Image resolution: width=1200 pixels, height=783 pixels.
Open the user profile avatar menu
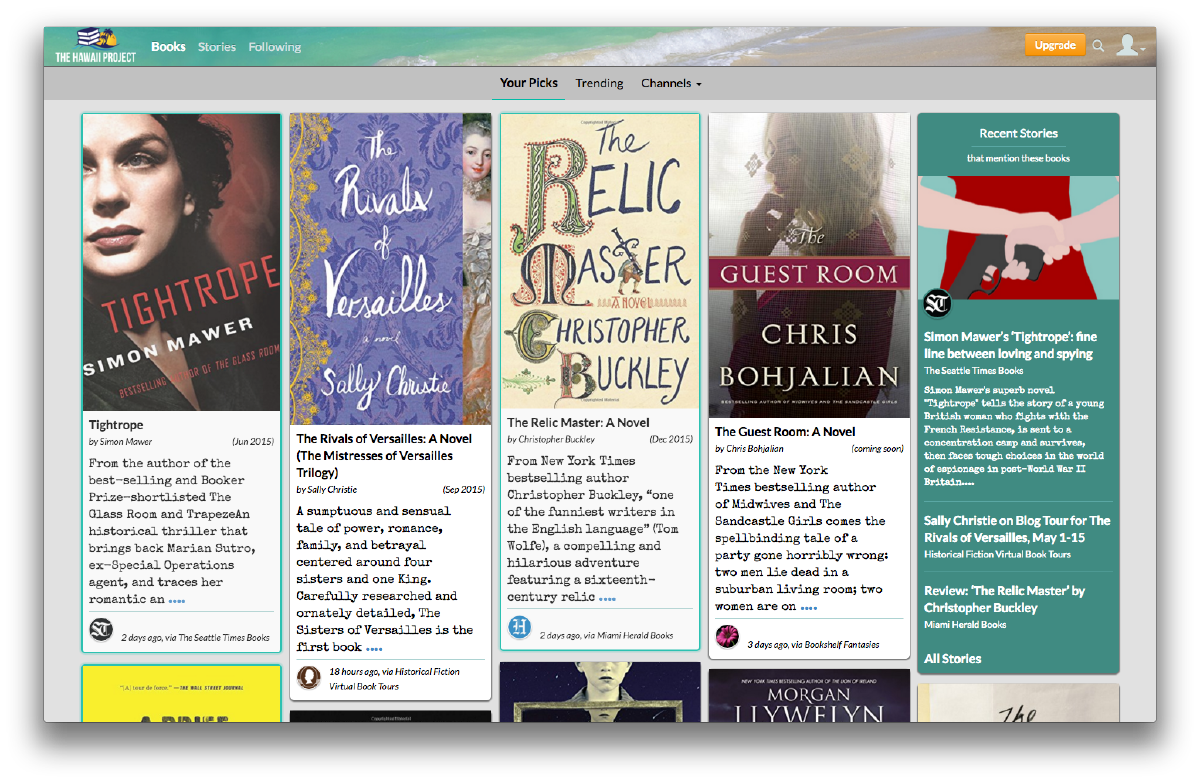click(x=1129, y=46)
